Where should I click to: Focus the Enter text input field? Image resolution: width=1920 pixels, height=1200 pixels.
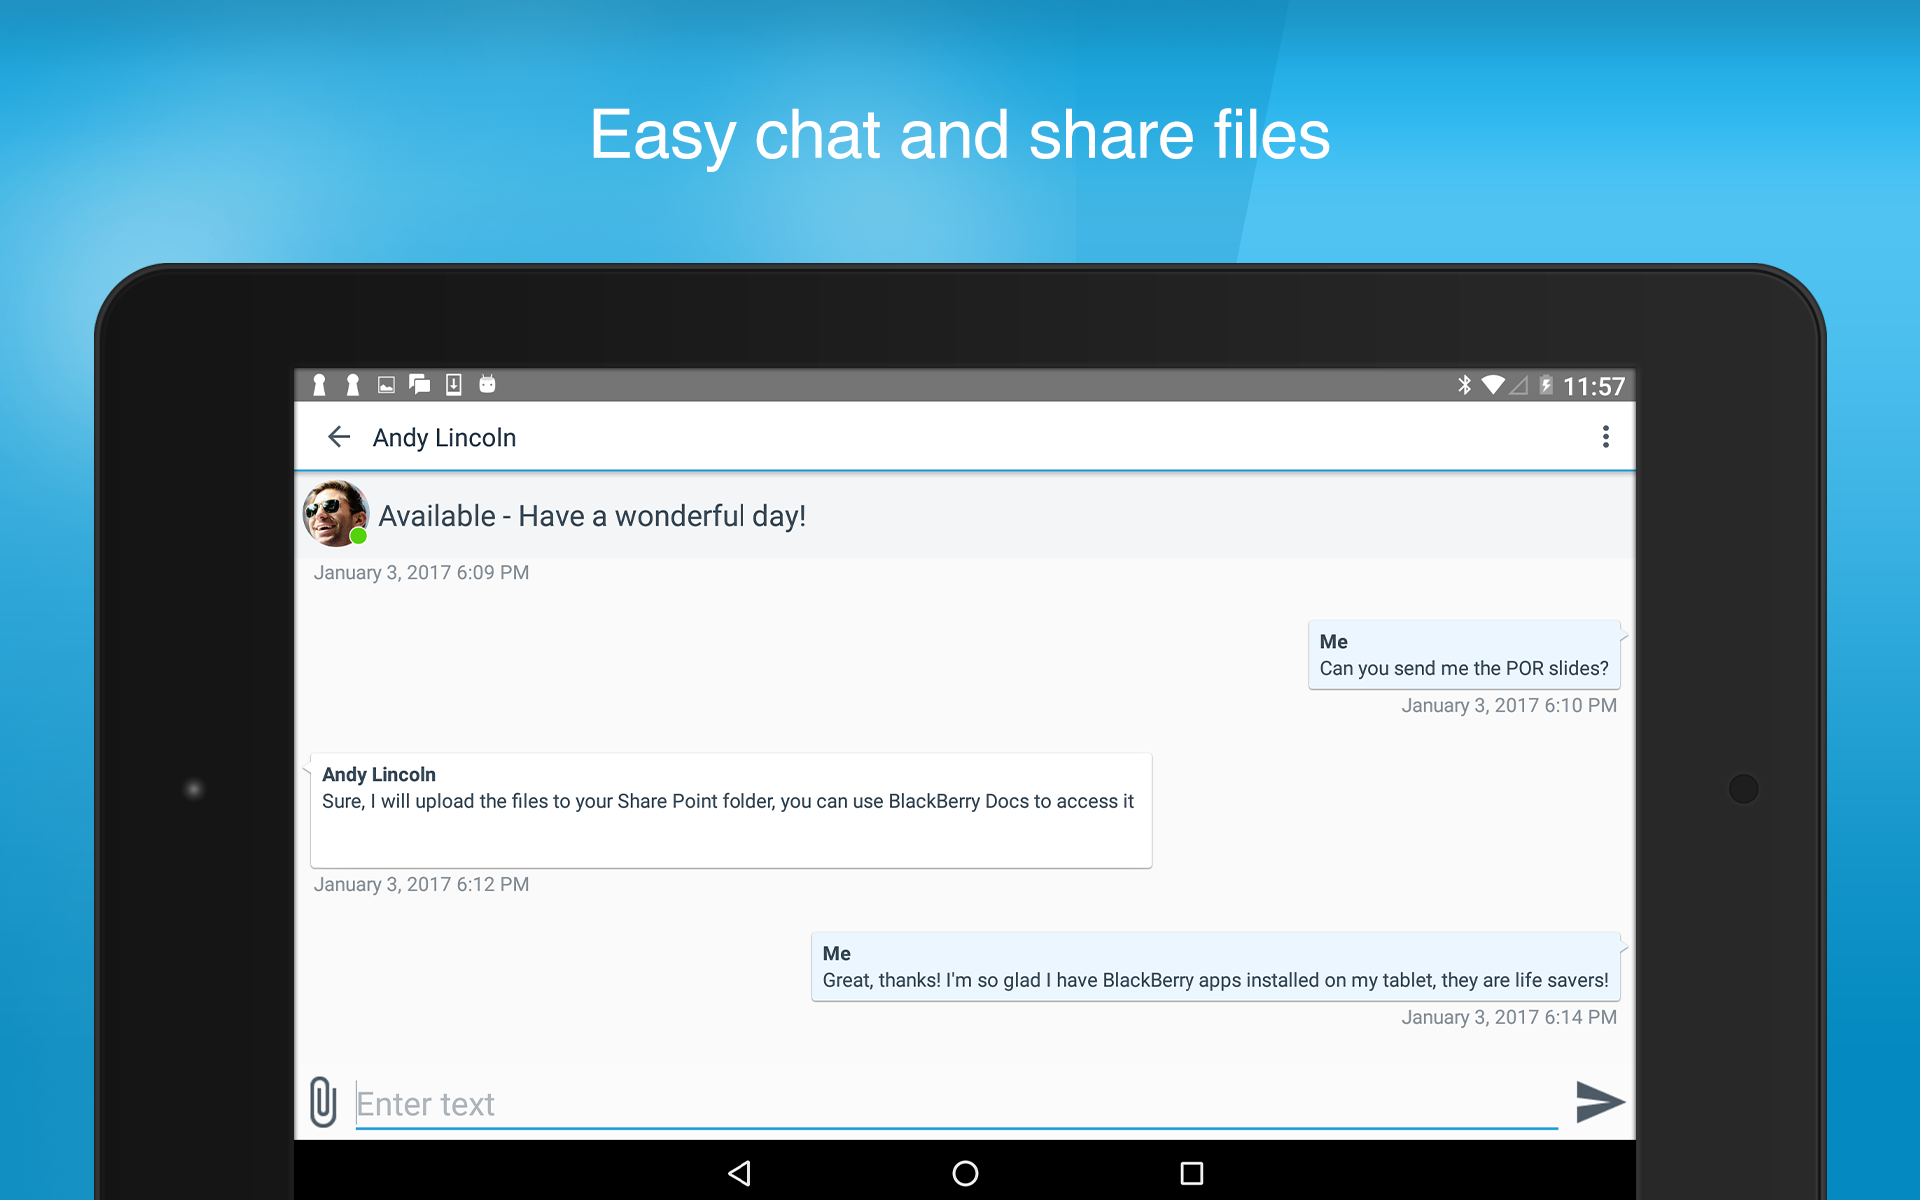pyautogui.click(x=800, y=1103)
